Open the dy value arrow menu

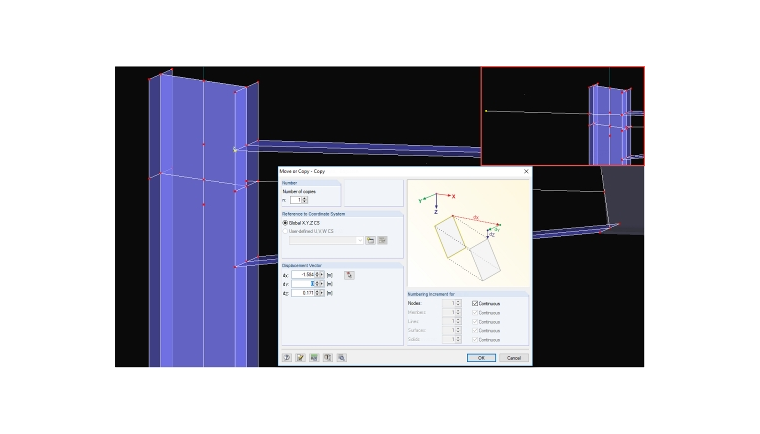point(322,284)
